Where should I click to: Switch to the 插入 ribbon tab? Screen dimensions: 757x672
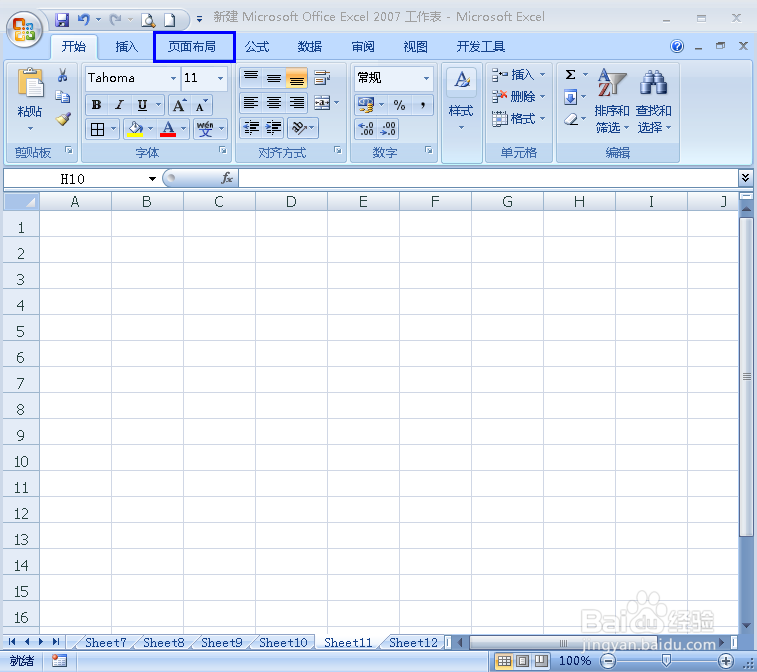pos(126,47)
